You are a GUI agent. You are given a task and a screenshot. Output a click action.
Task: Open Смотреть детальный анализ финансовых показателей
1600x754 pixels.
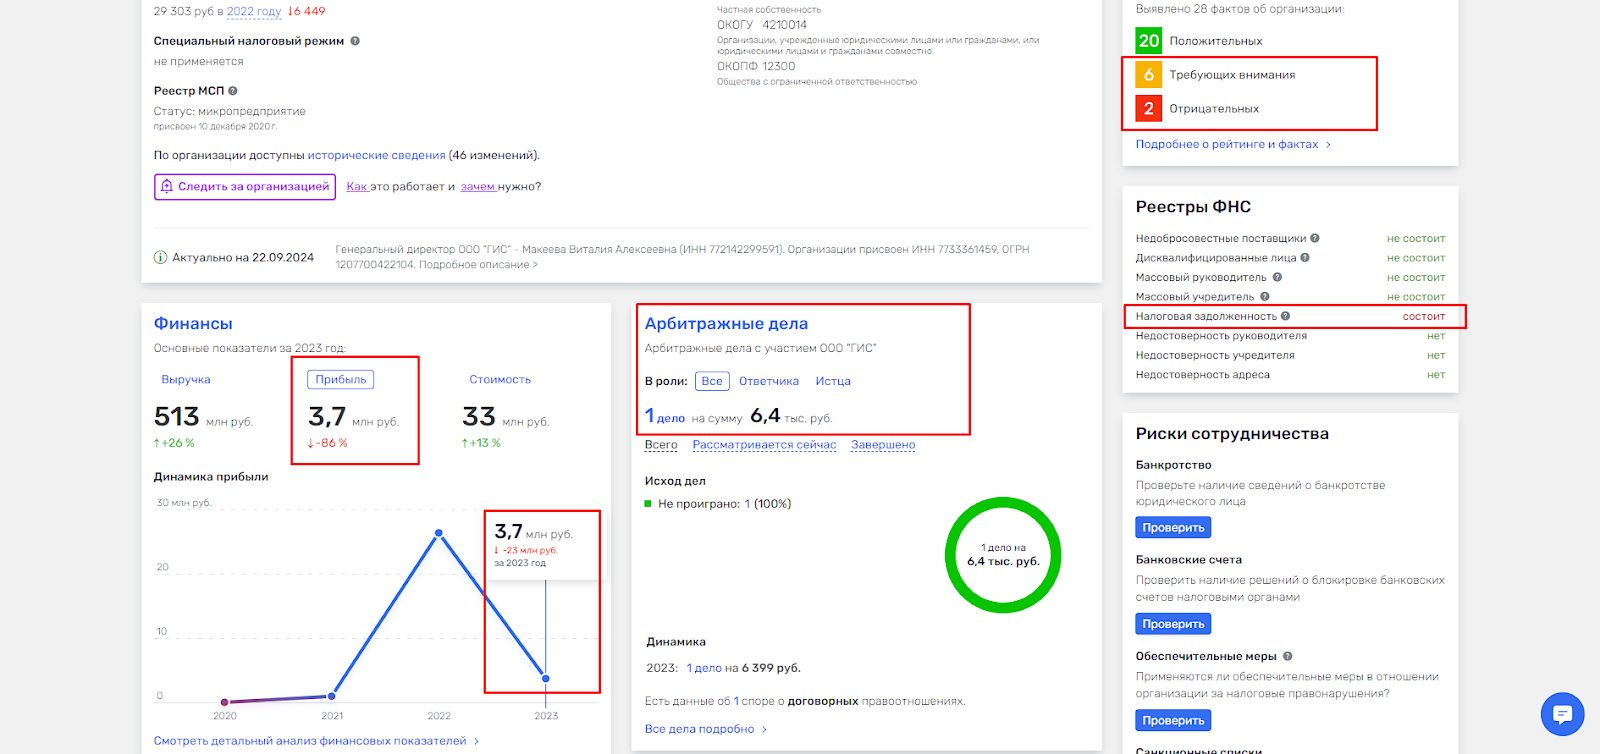point(316,741)
